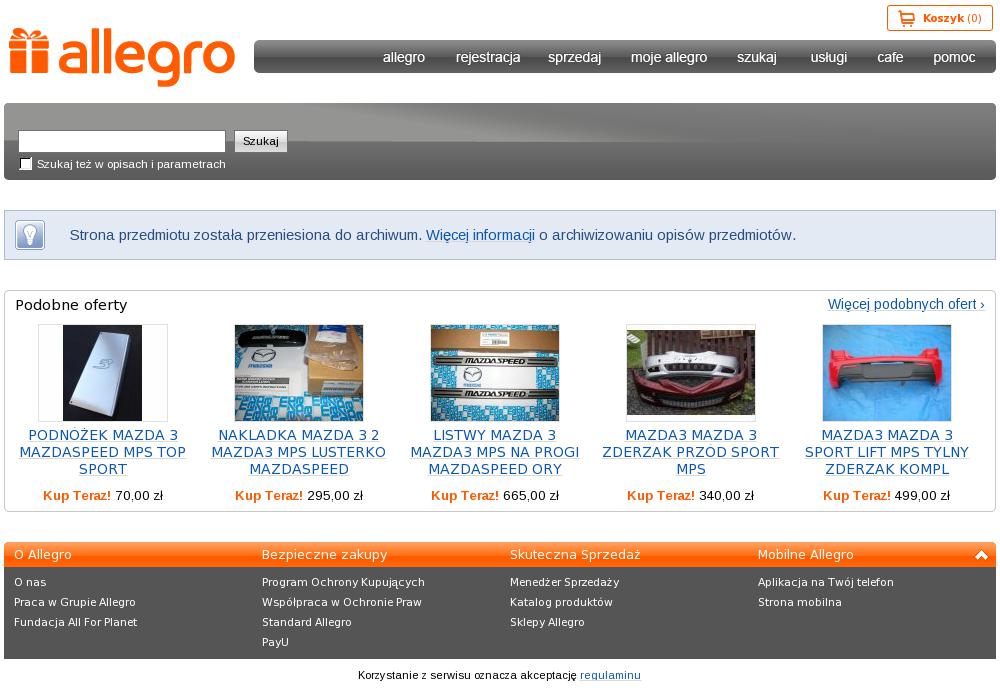Click the price 295,00 zł text
The image size is (1000, 695).
tap(335, 496)
